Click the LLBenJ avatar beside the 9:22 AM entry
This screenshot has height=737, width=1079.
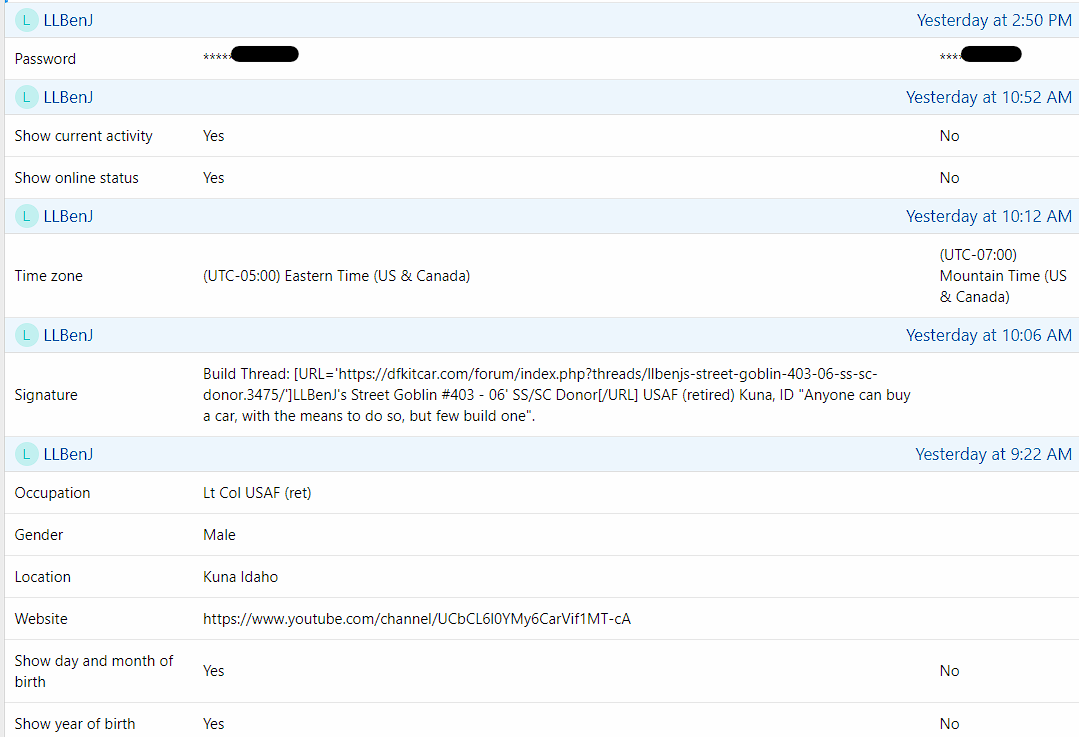pos(26,454)
